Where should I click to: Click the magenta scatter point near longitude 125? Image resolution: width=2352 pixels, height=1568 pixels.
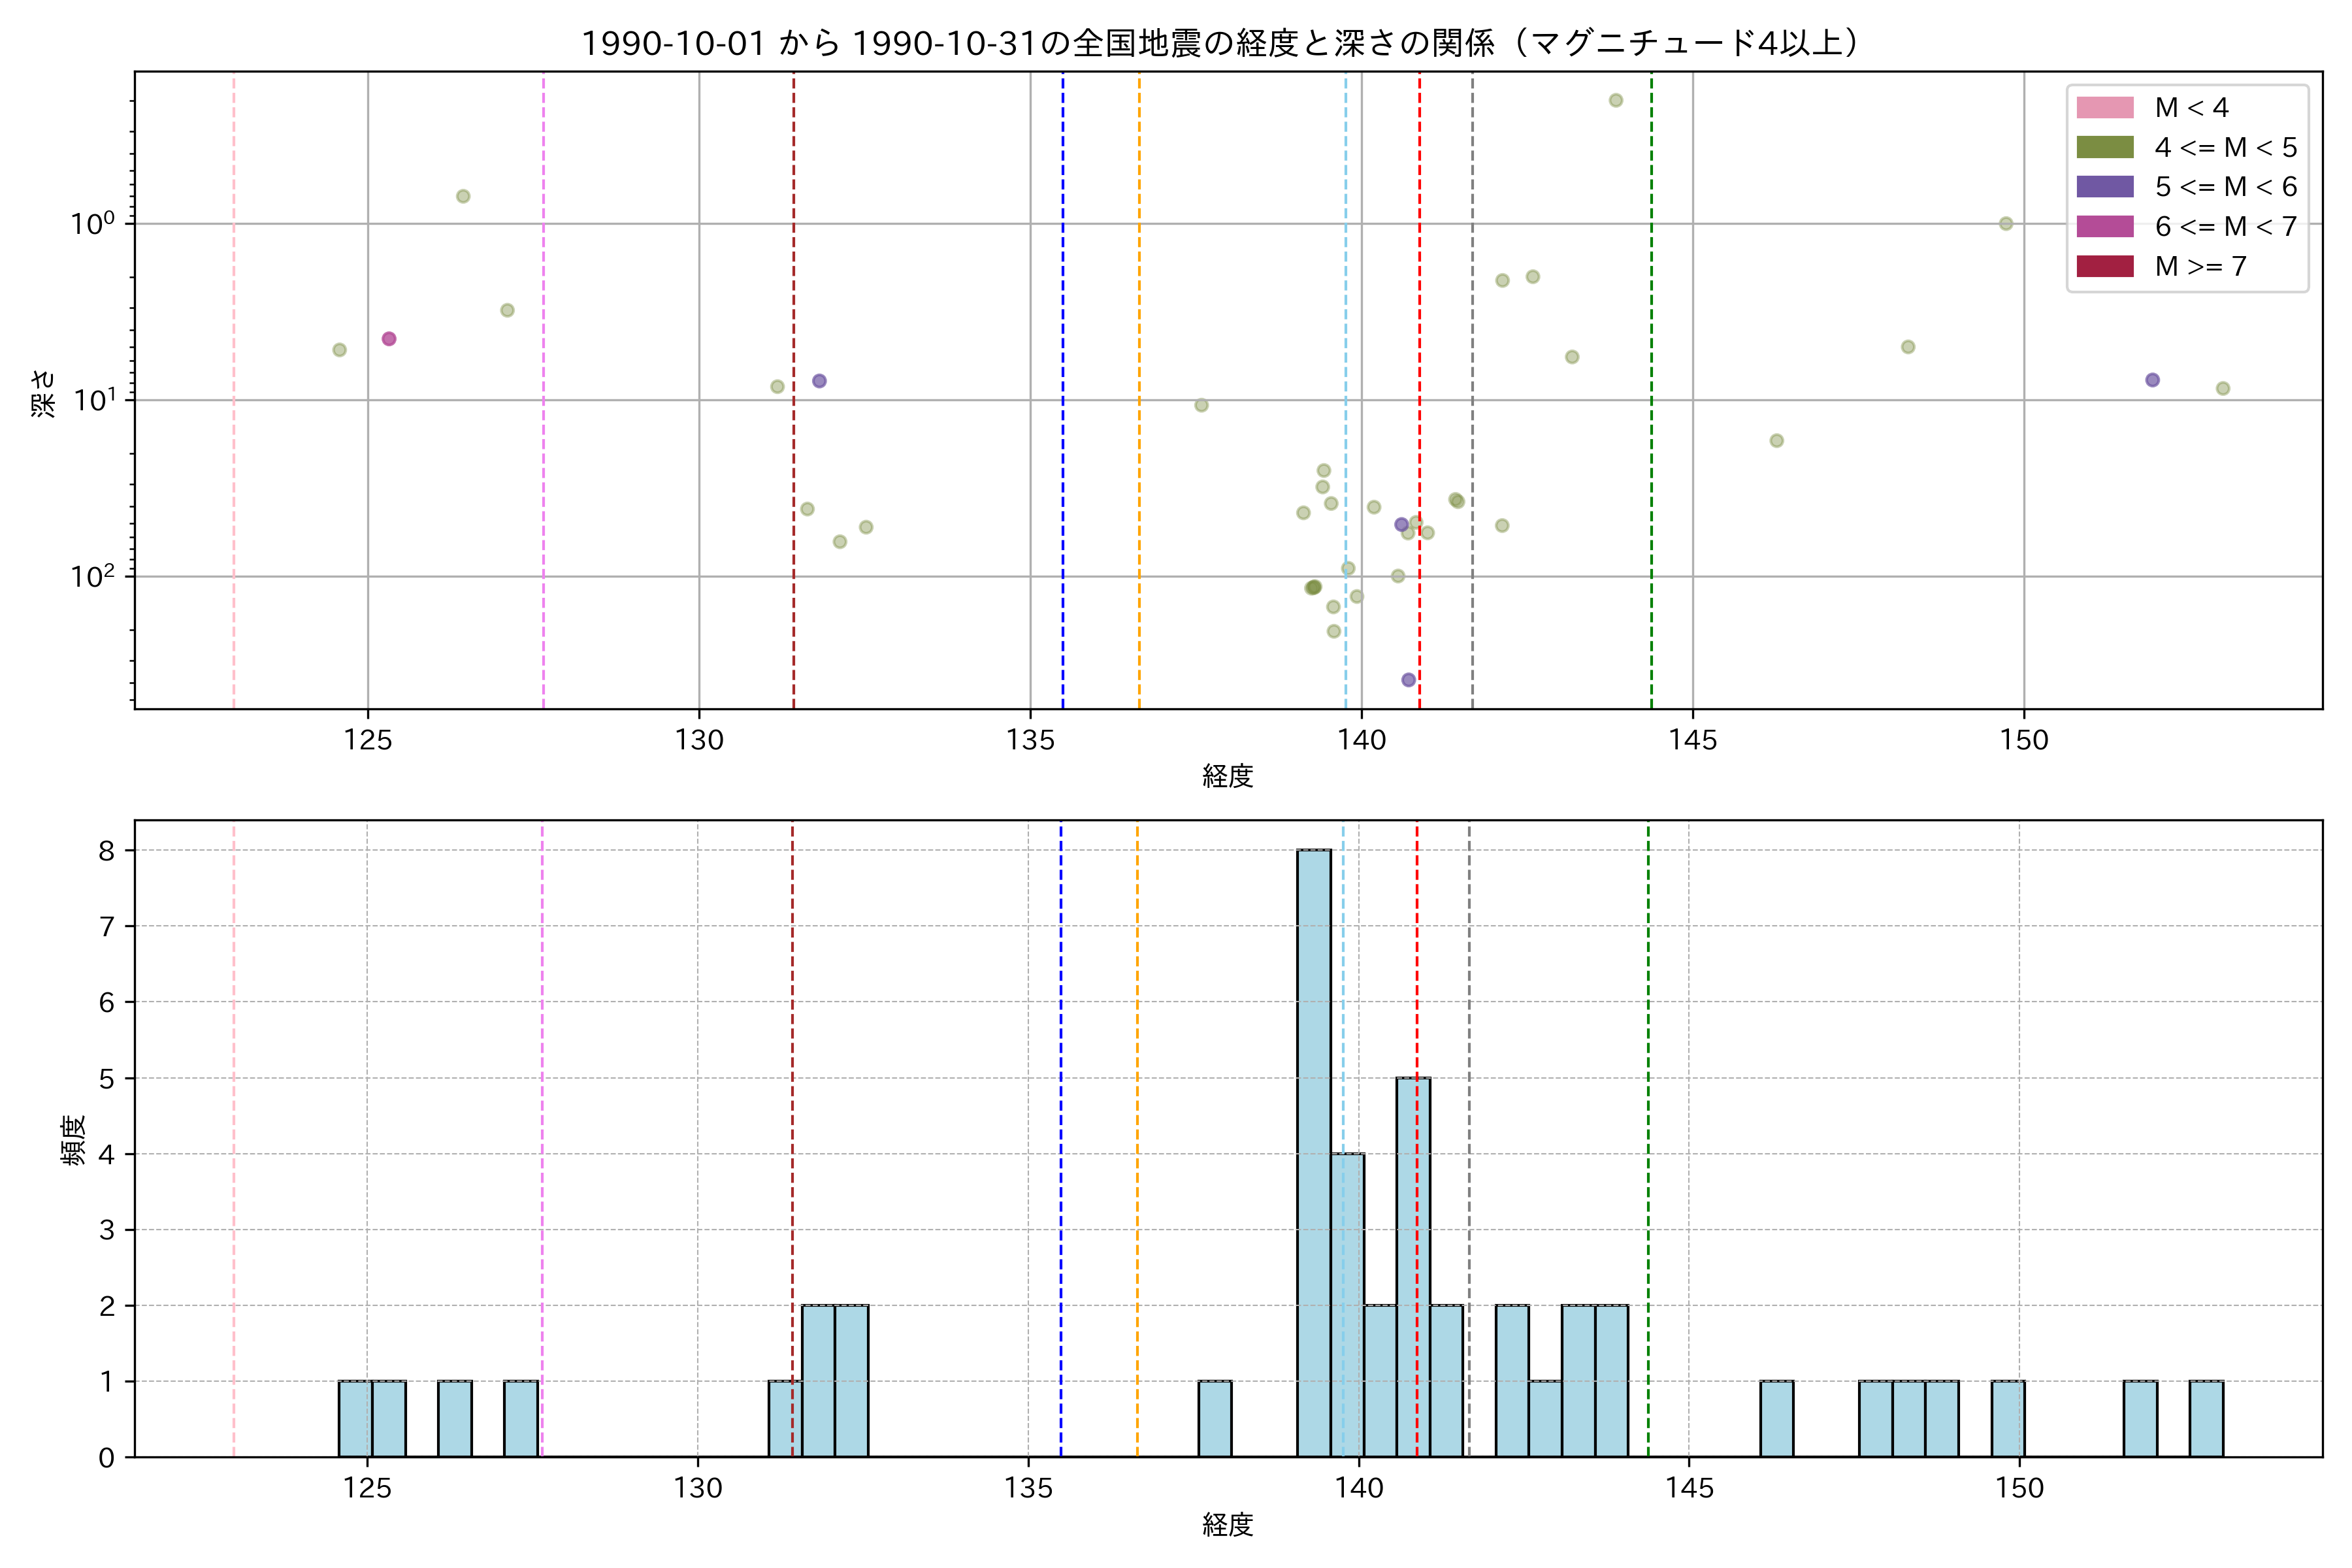click(x=389, y=339)
